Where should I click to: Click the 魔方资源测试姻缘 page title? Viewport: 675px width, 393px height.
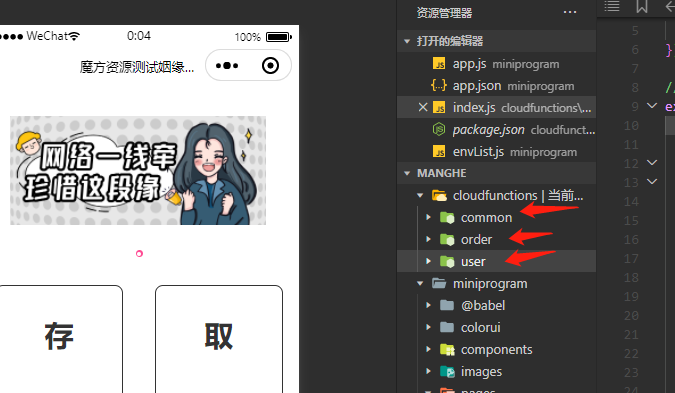137,67
